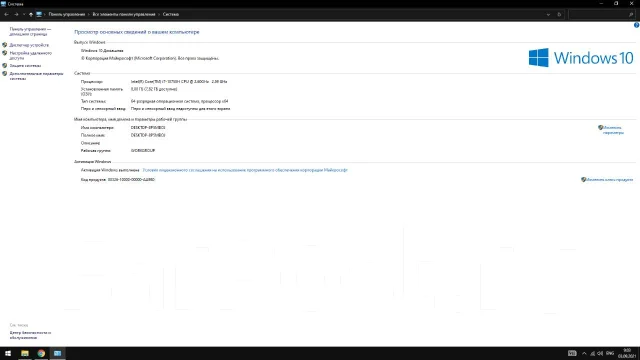This screenshot has width=640, height=360.
Task: Expand chevron after 'Все элементы панели управления'
Action: pyautogui.click(x=159, y=14)
